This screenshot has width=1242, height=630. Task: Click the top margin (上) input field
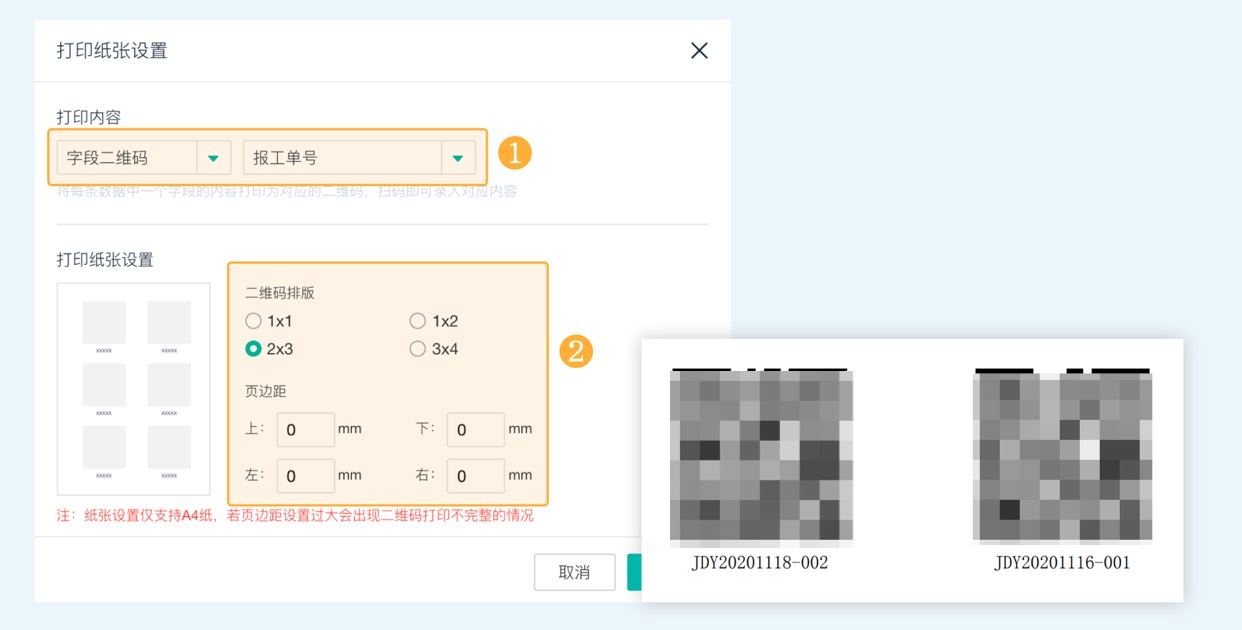[x=305, y=429]
